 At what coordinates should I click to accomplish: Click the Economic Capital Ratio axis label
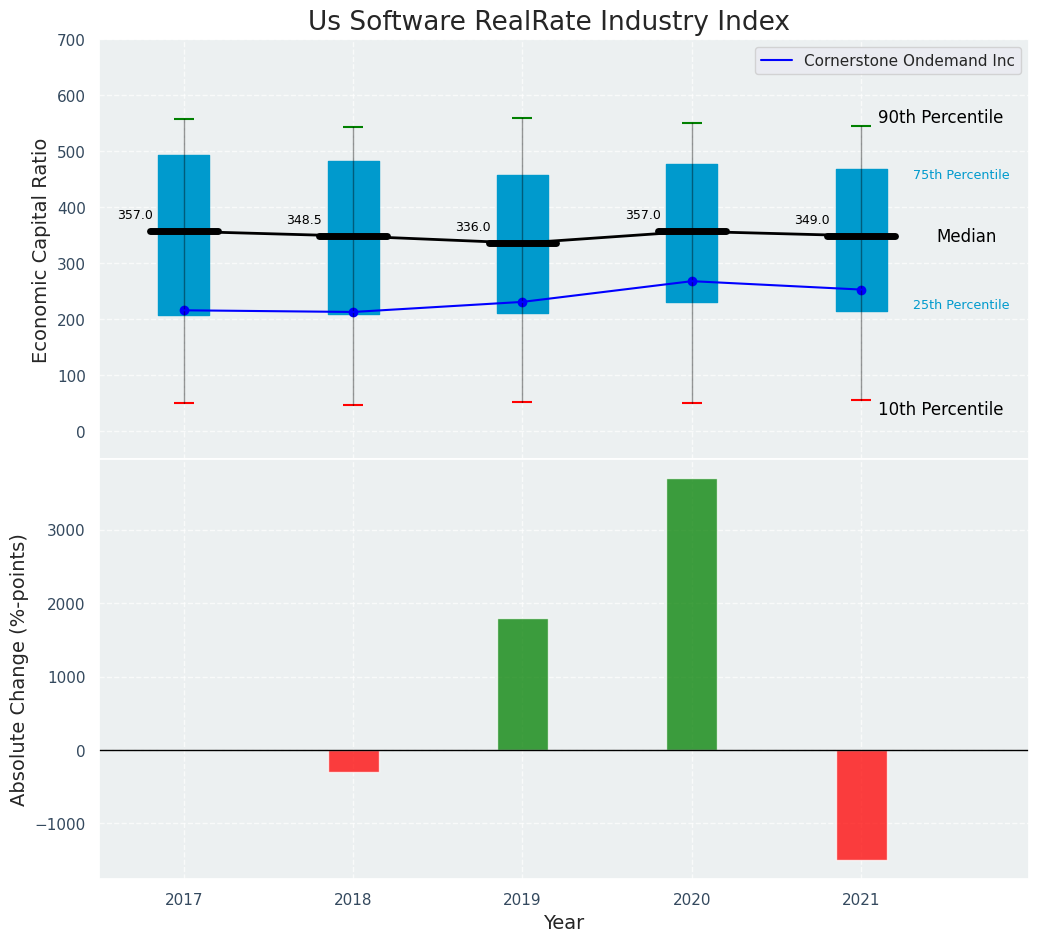pyautogui.click(x=40, y=250)
